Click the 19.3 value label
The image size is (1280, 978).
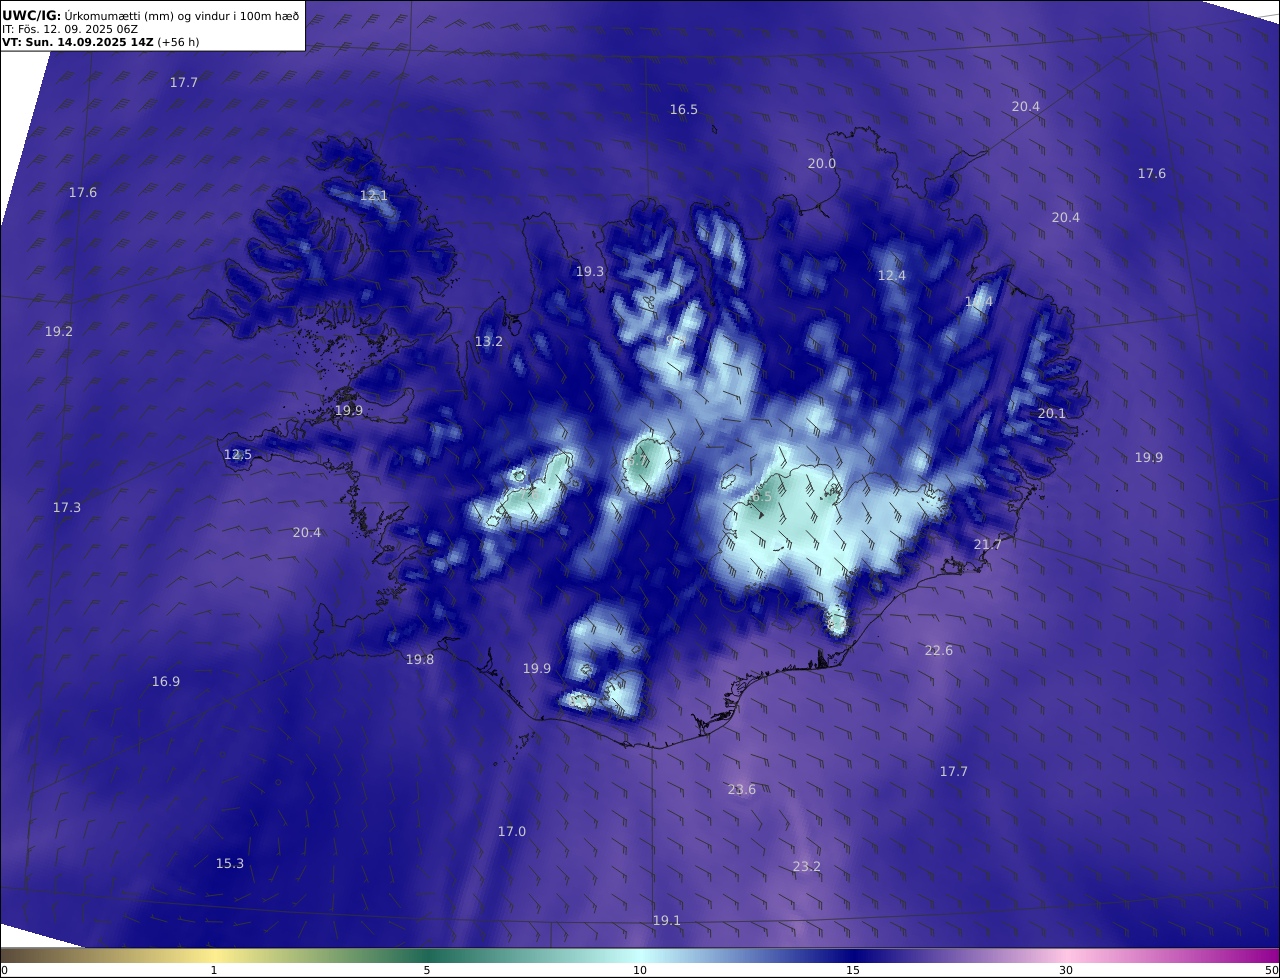coord(590,272)
